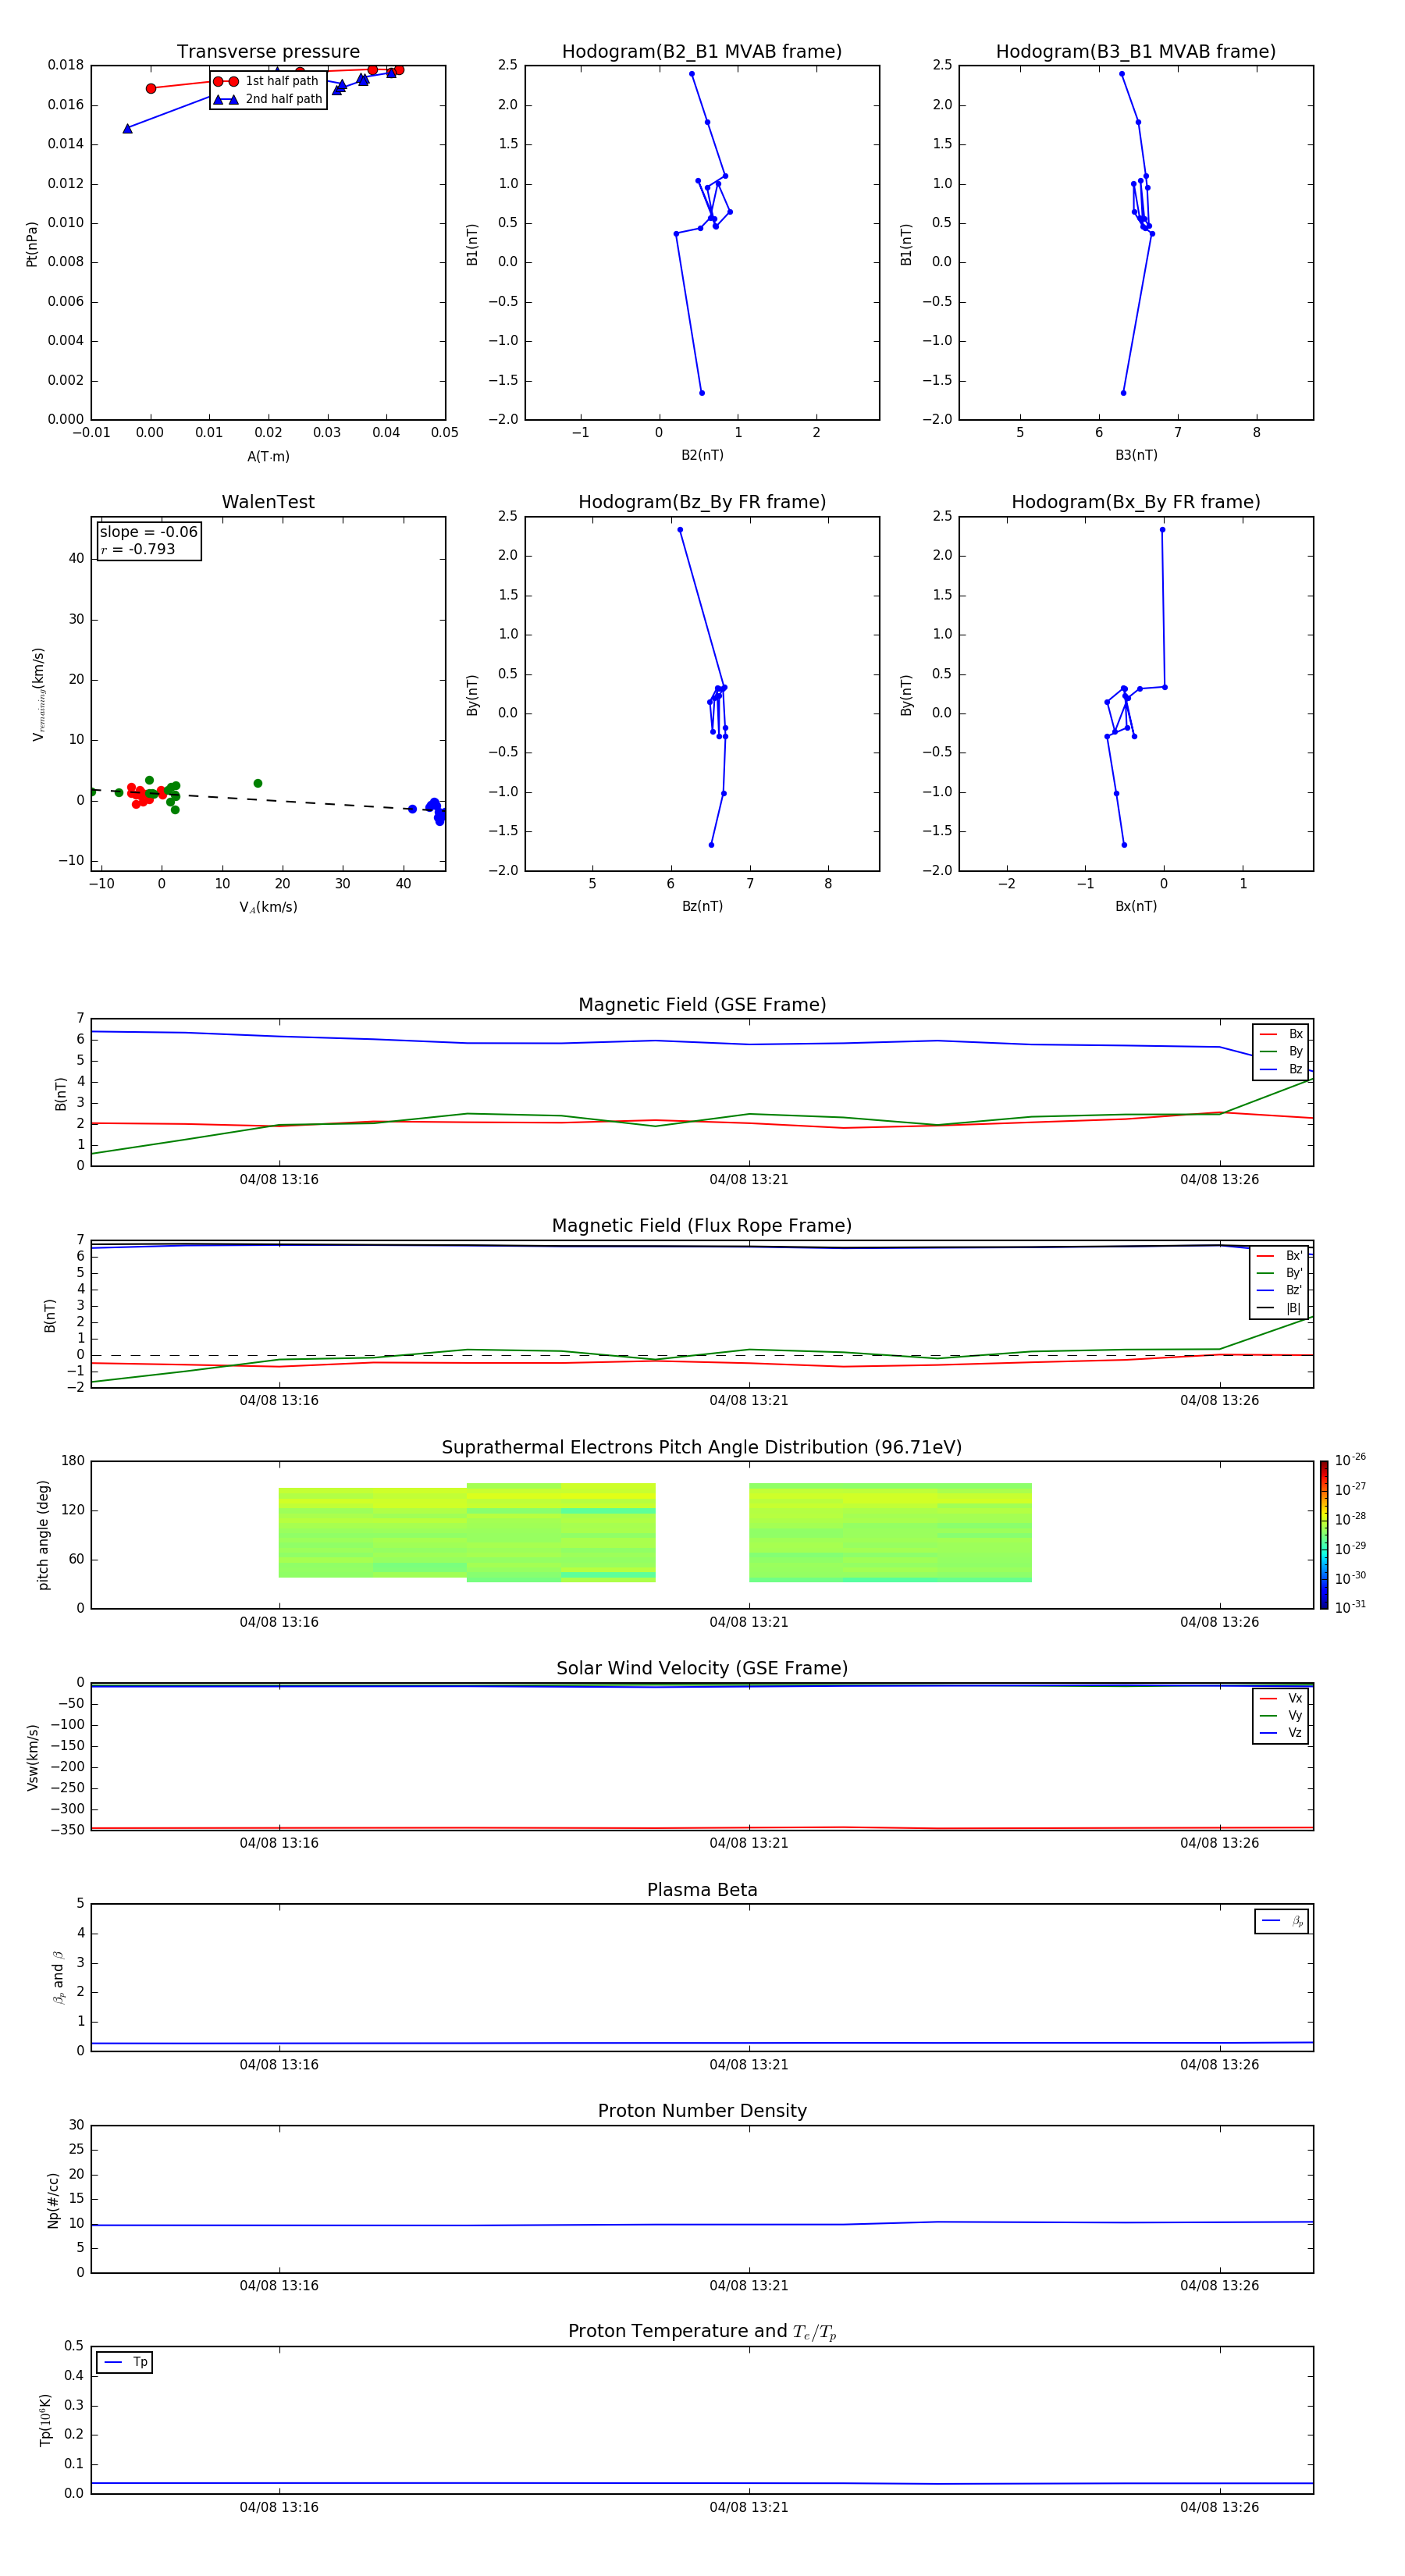Click the 'Solar Wind Velocity (GSE Frame)' title

pos(702,1669)
